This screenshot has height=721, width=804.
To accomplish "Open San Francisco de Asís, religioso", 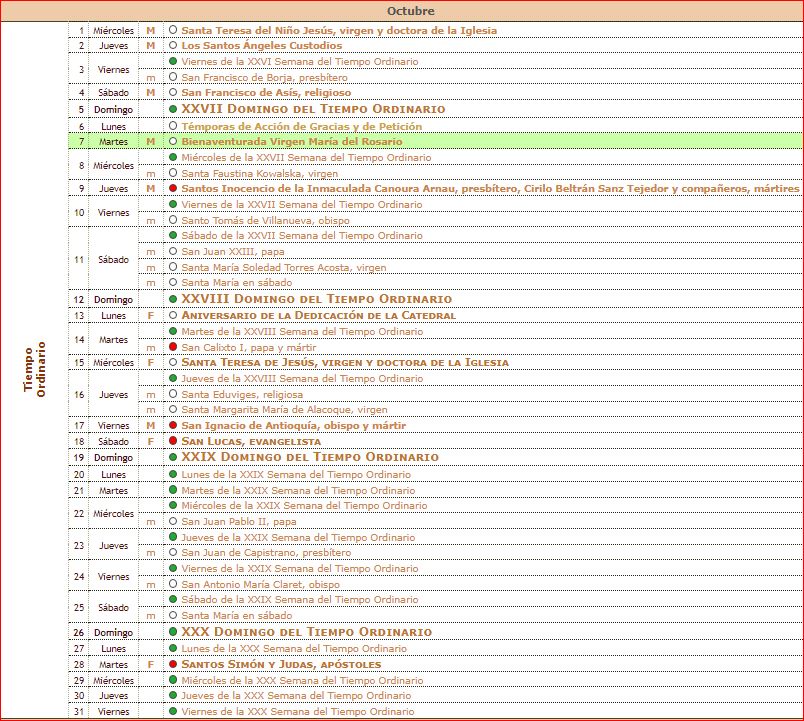I will point(264,93).
